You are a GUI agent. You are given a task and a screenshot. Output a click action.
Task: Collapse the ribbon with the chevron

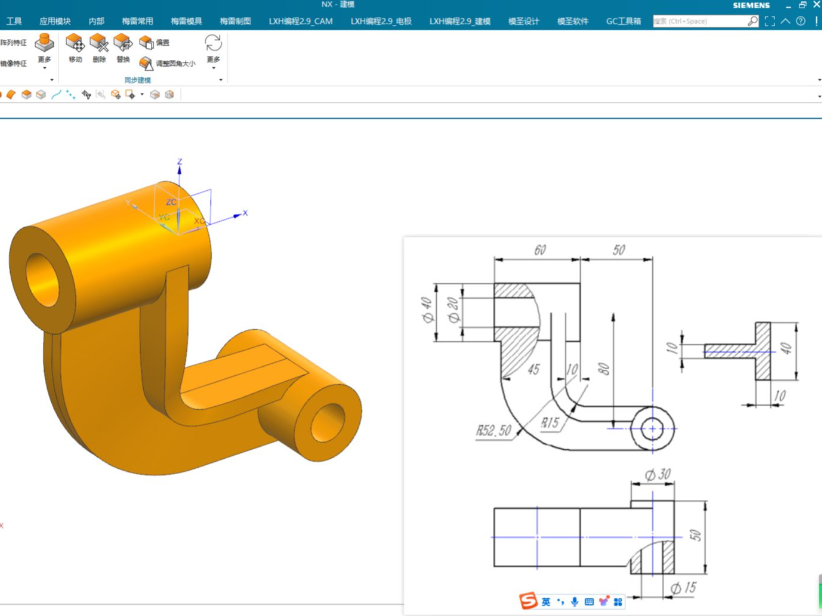coord(785,21)
